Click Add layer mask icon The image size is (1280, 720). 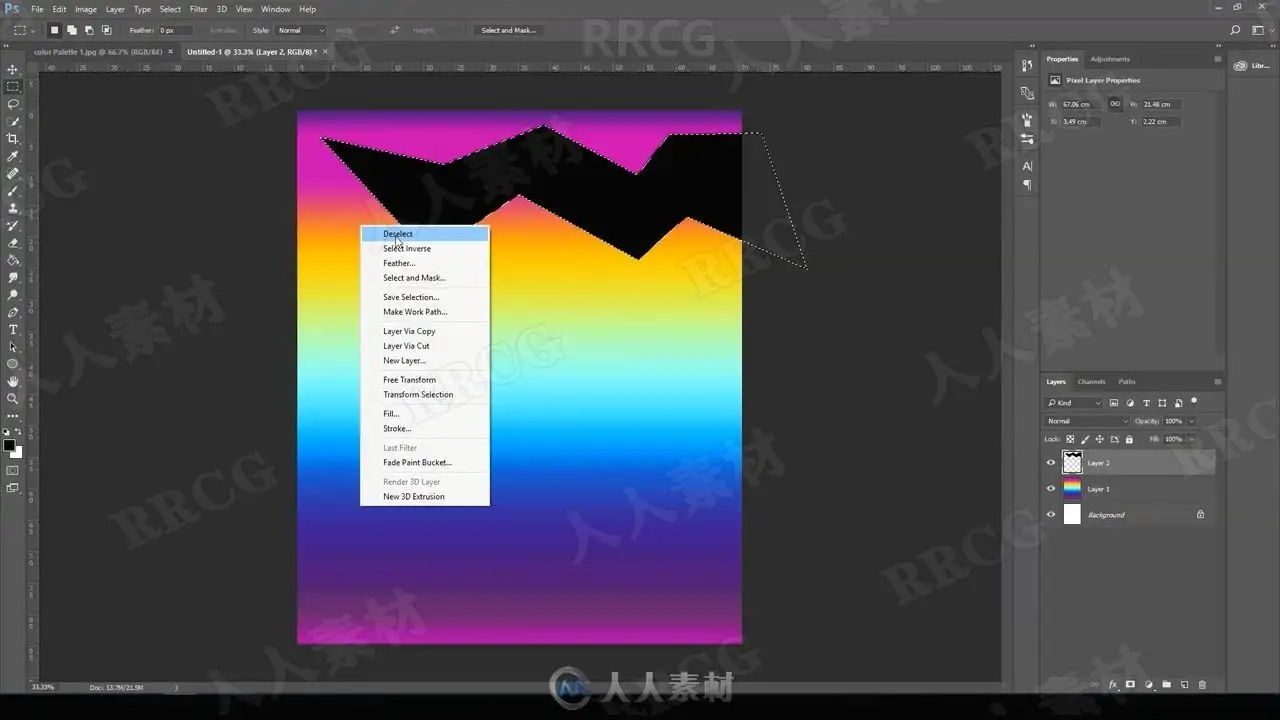click(1130, 685)
